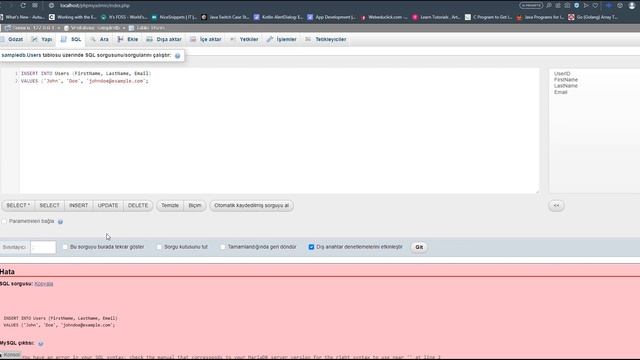Toggle Bu sorguyu burada tekrar göster checkbox
This screenshot has width=640, height=360.
pyautogui.click(x=65, y=247)
